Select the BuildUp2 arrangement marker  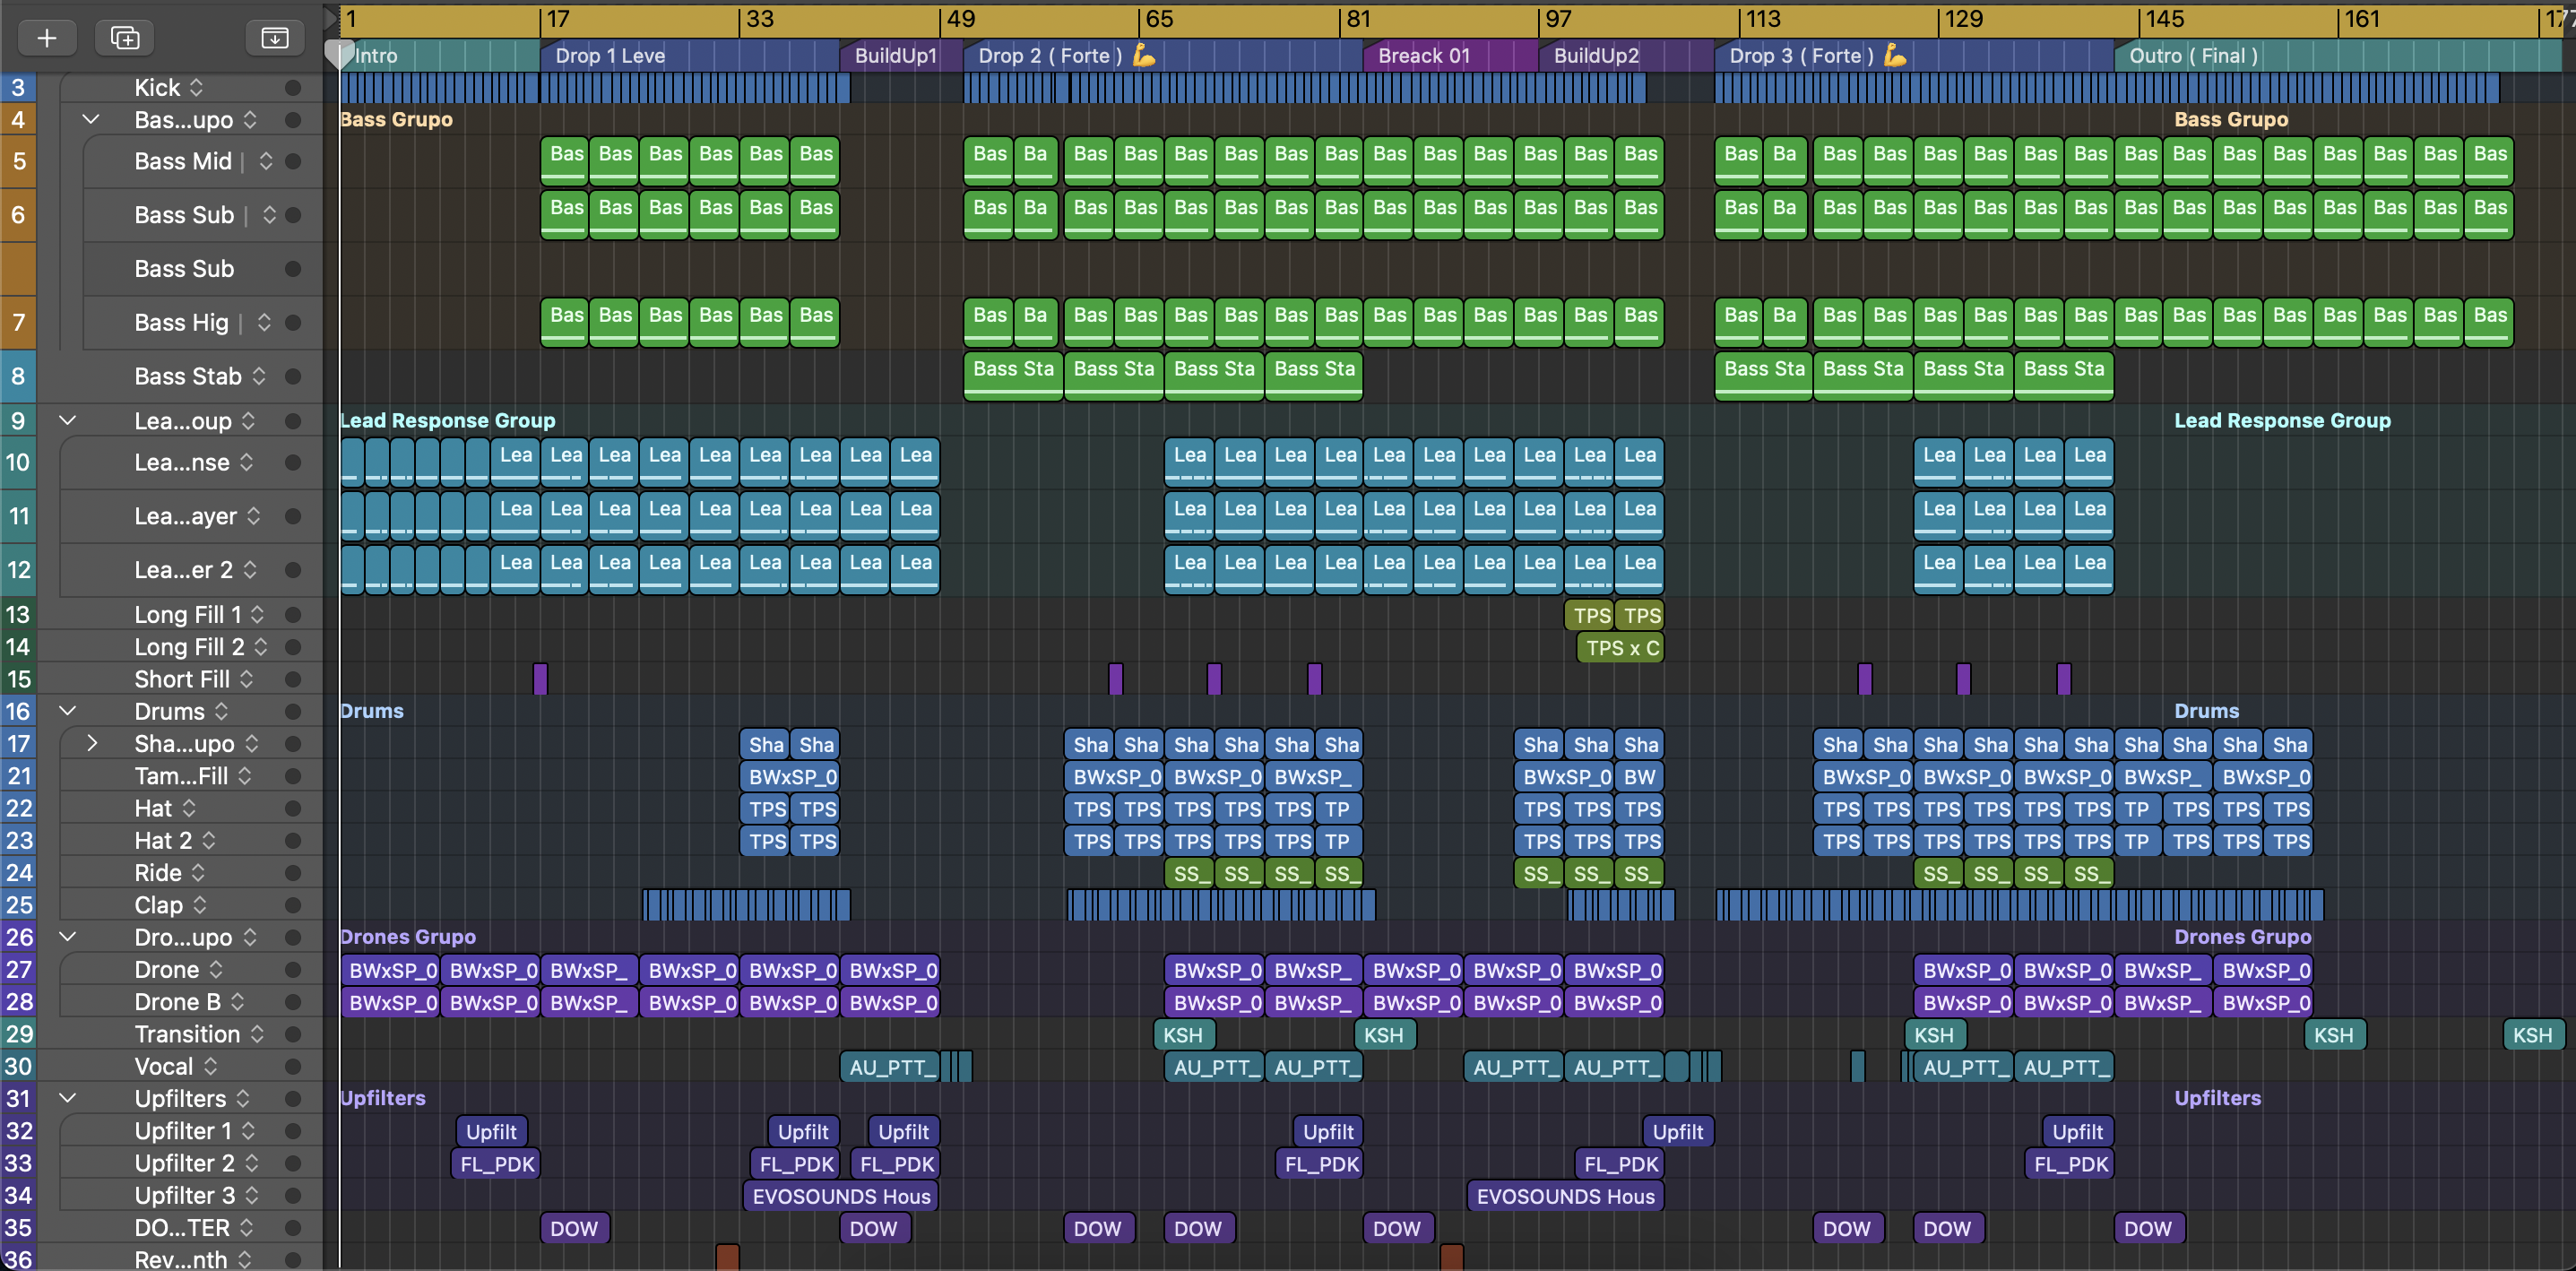1627,56
